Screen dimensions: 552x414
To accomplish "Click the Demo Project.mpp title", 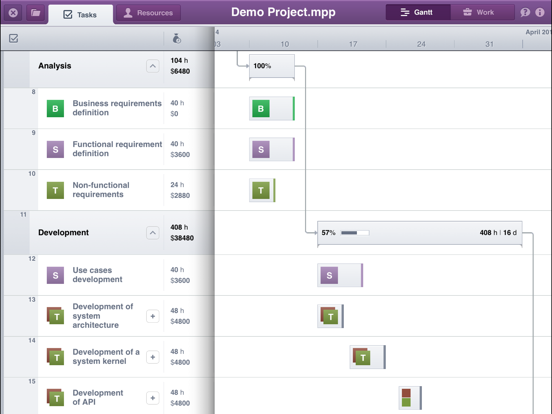I will pyautogui.click(x=283, y=12).
